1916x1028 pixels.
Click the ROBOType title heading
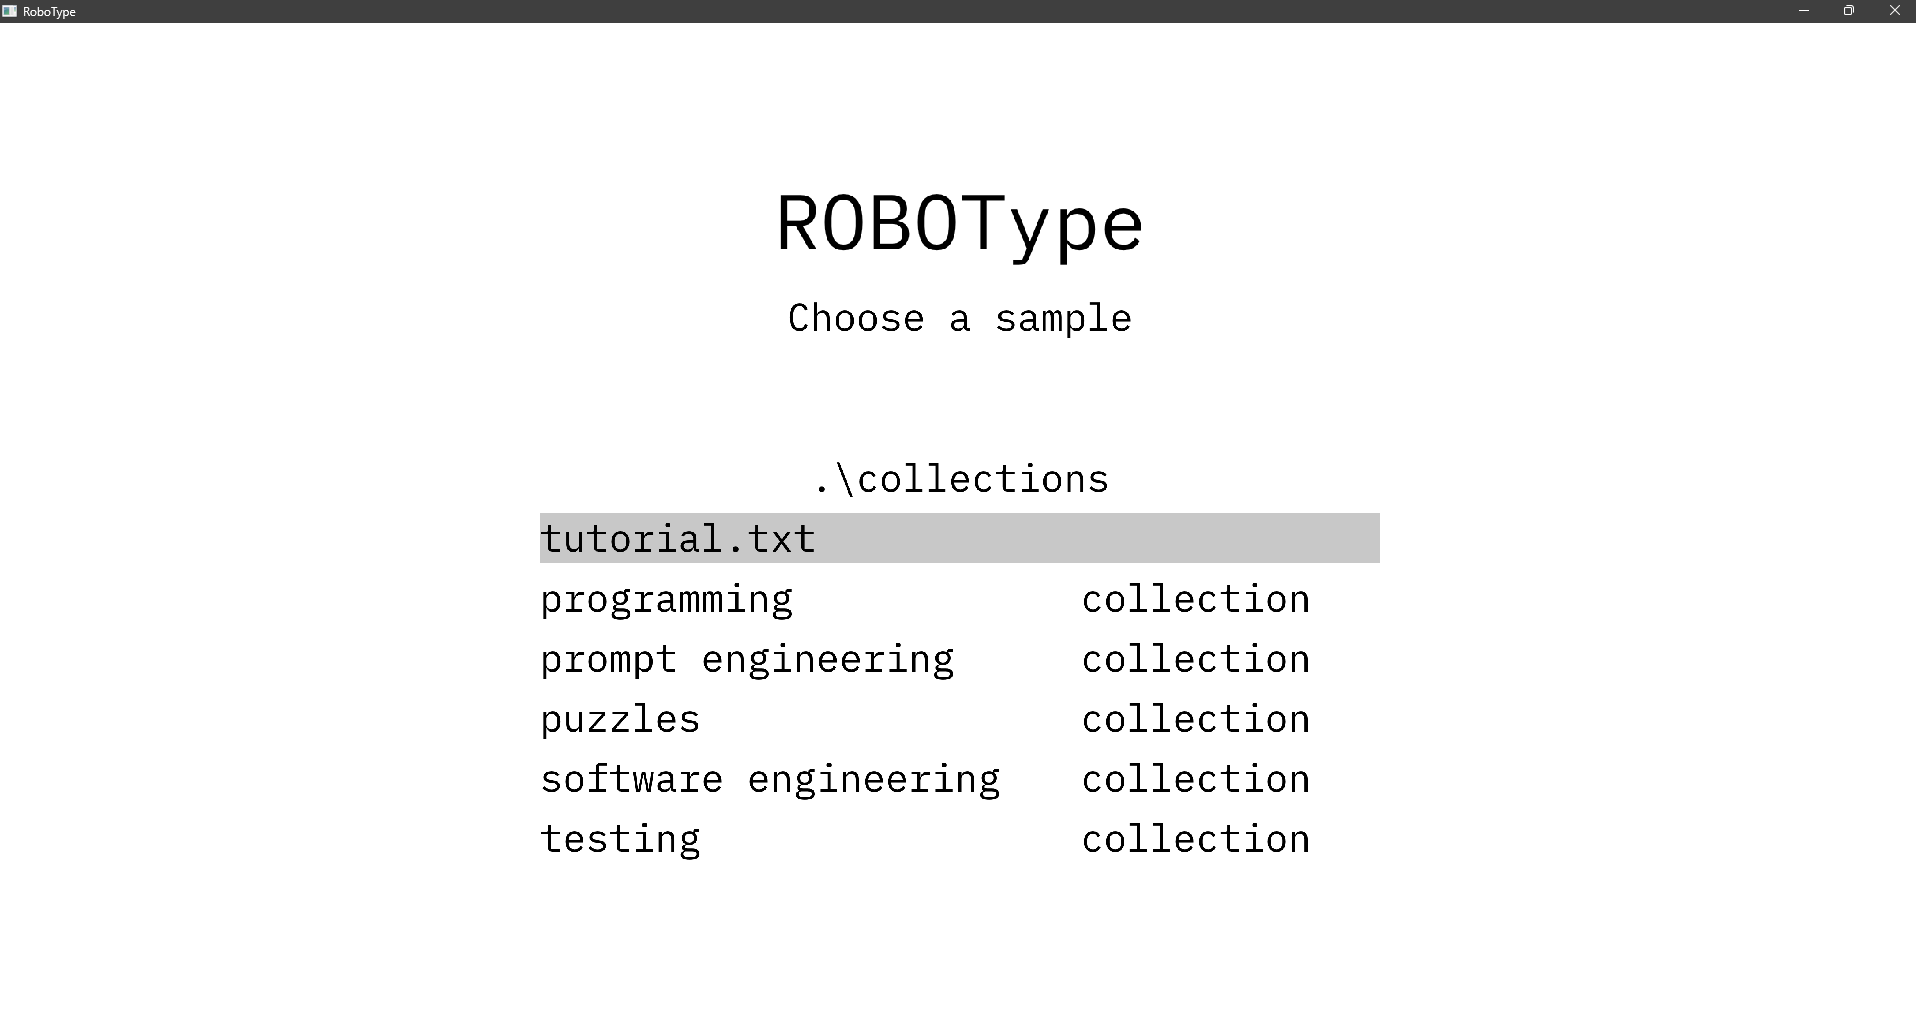(x=959, y=223)
